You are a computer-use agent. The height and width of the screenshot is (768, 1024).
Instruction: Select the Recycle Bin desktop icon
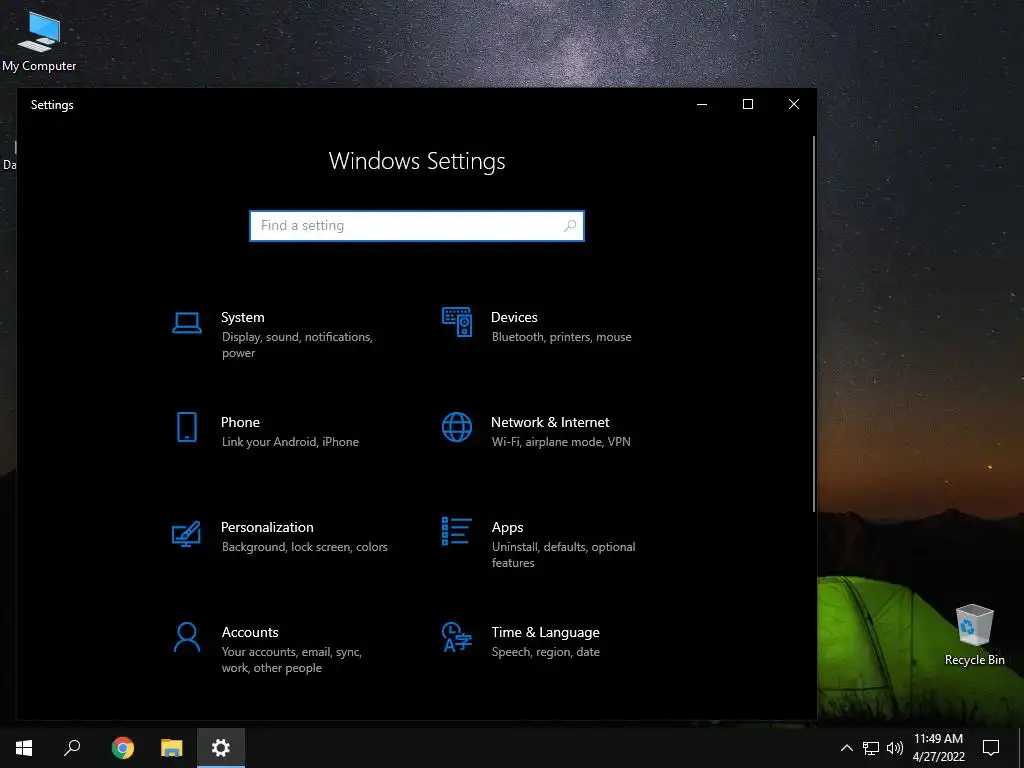pyautogui.click(x=974, y=635)
